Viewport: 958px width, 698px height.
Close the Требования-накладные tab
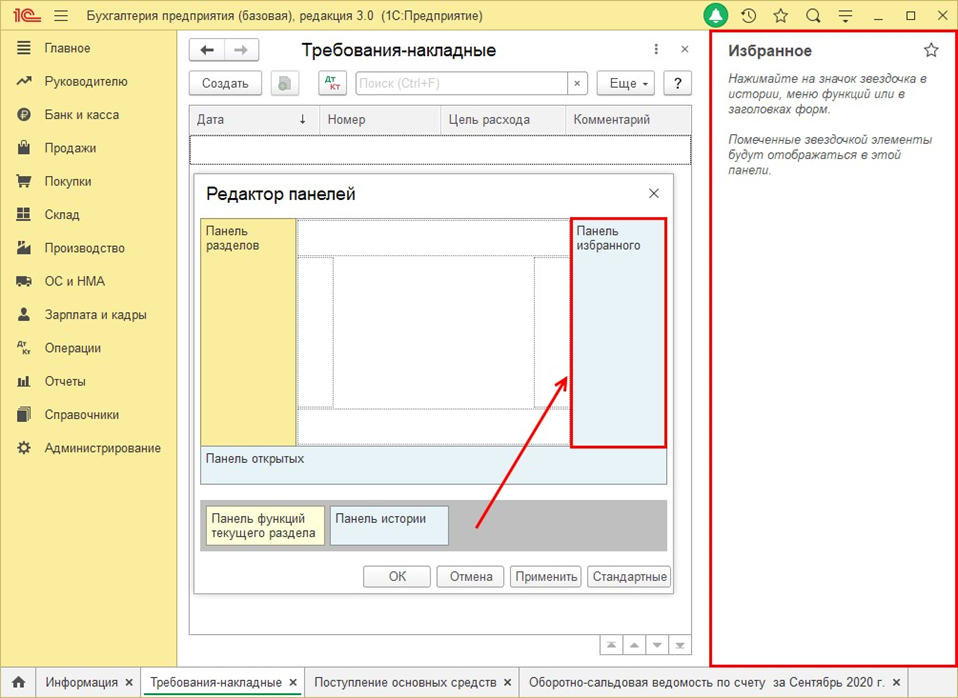pyautogui.click(x=293, y=682)
